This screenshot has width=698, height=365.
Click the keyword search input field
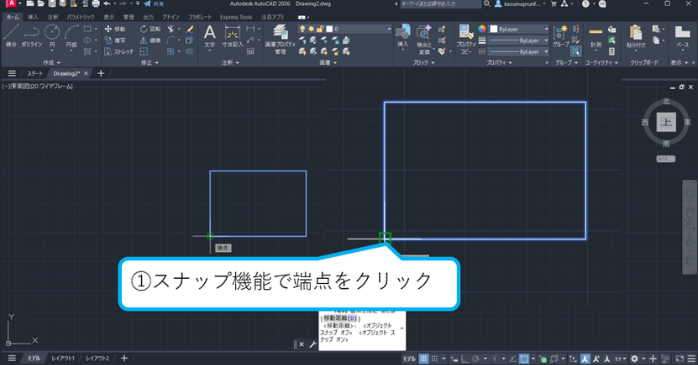coord(441,4)
